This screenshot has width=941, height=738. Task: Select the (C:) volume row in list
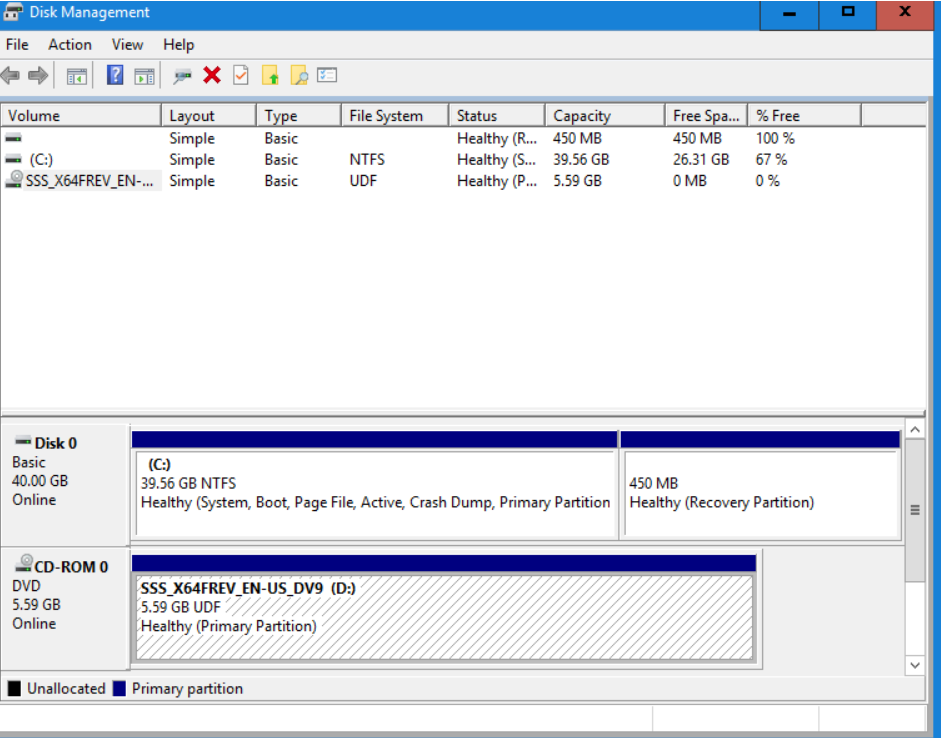tap(40, 160)
